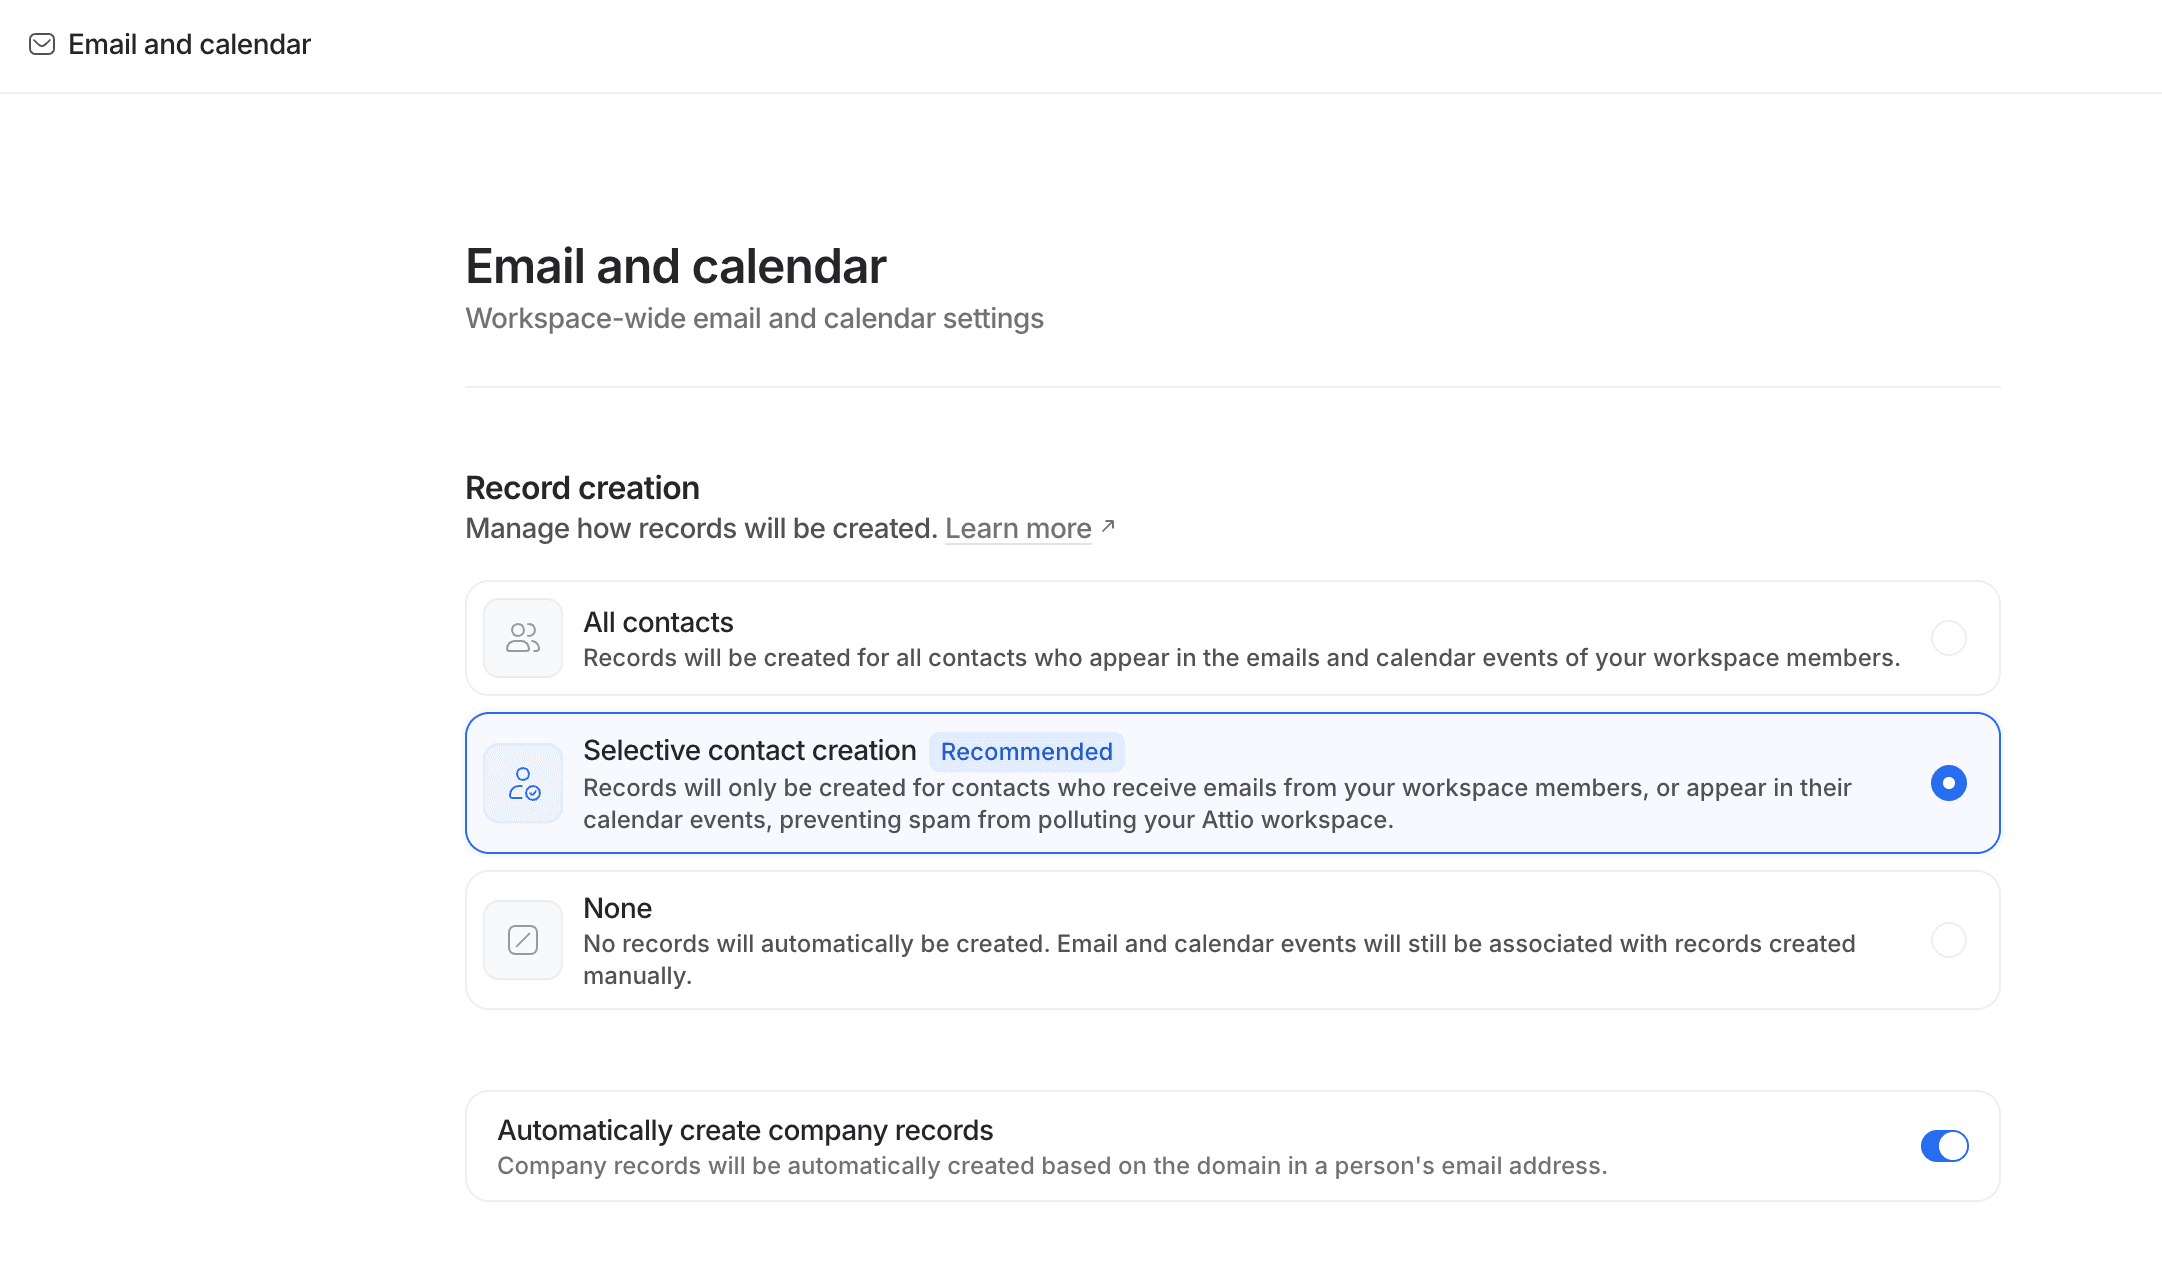Screen dimensions: 2162x1268
Task: Click the Automatically create company records label
Action: click(x=745, y=1130)
